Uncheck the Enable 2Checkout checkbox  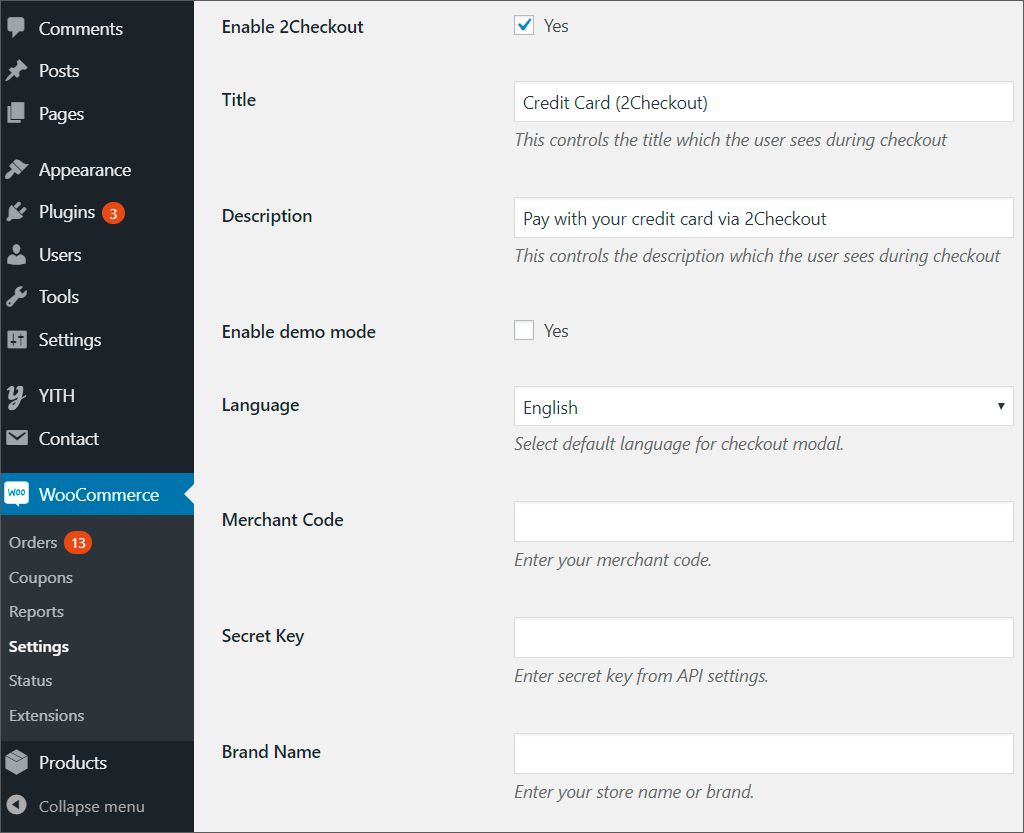[524, 26]
